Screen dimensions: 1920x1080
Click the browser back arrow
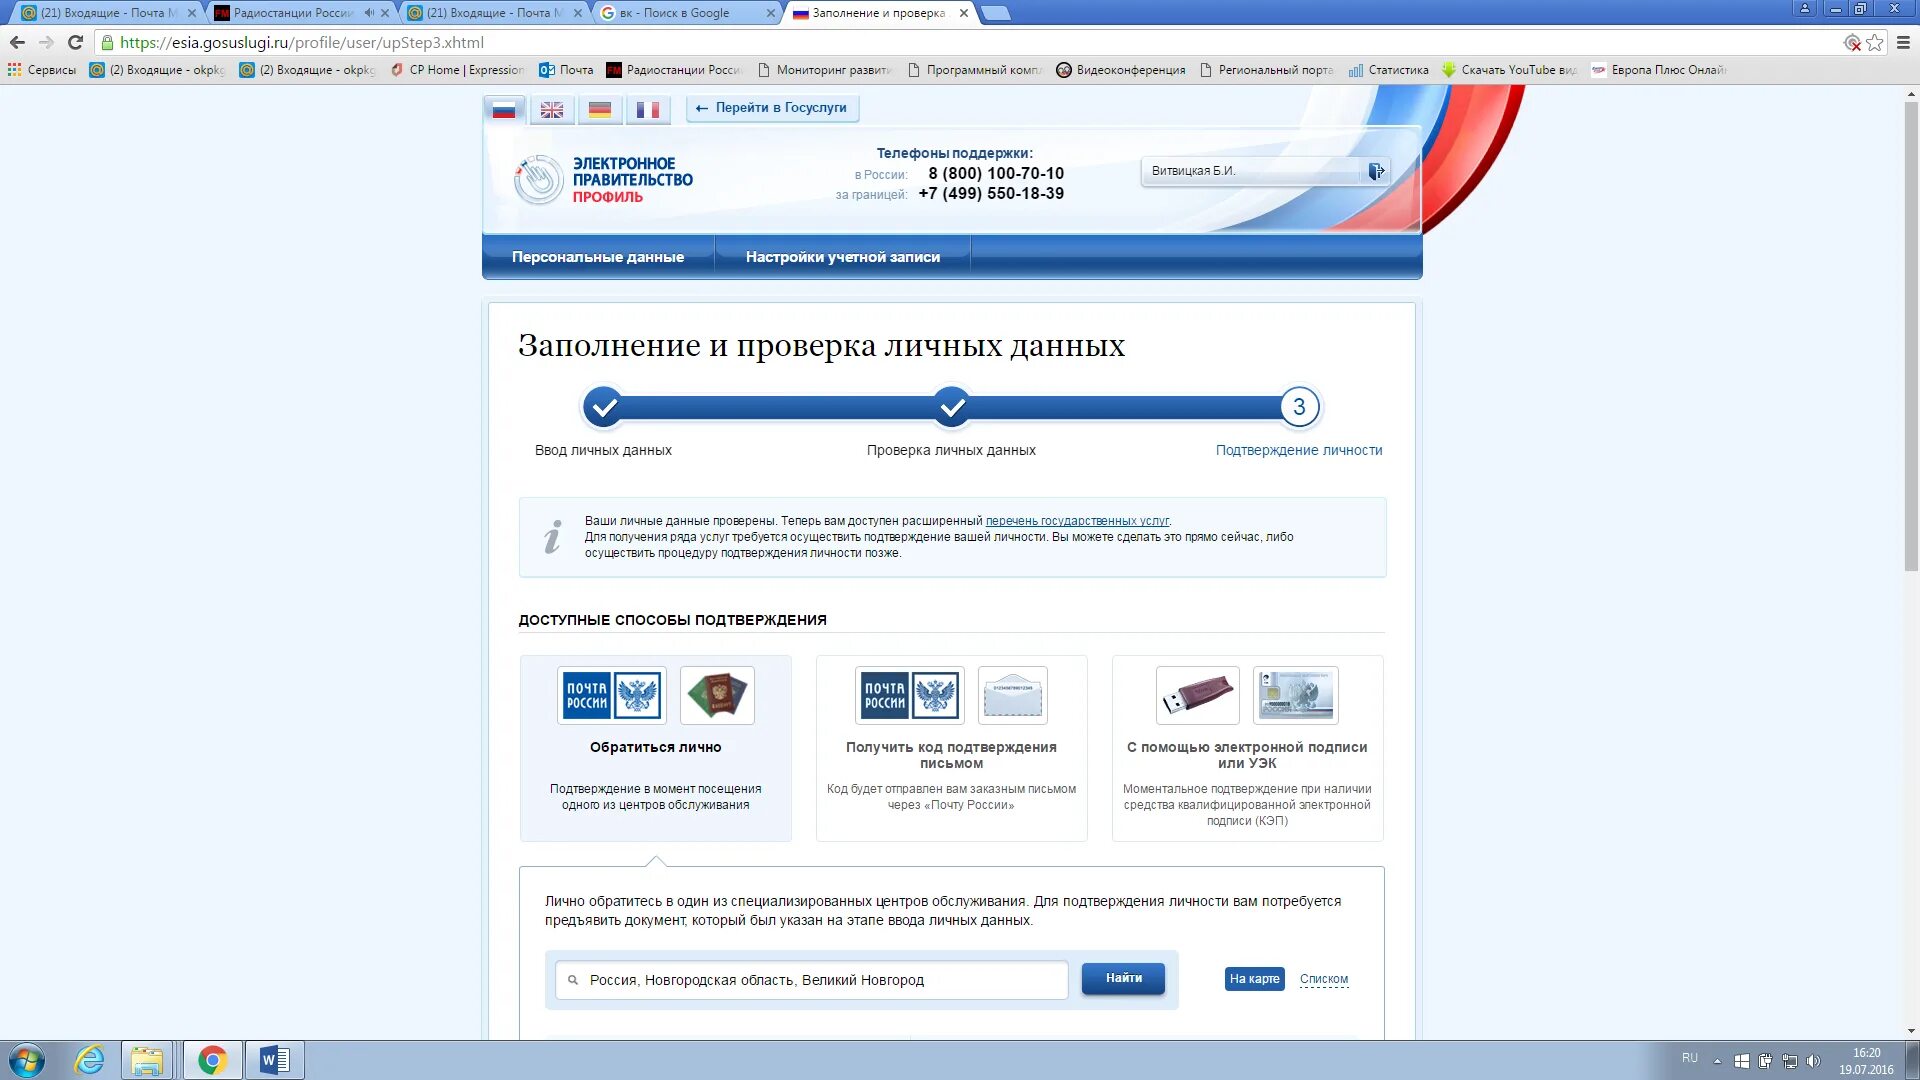(x=17, y=42)
